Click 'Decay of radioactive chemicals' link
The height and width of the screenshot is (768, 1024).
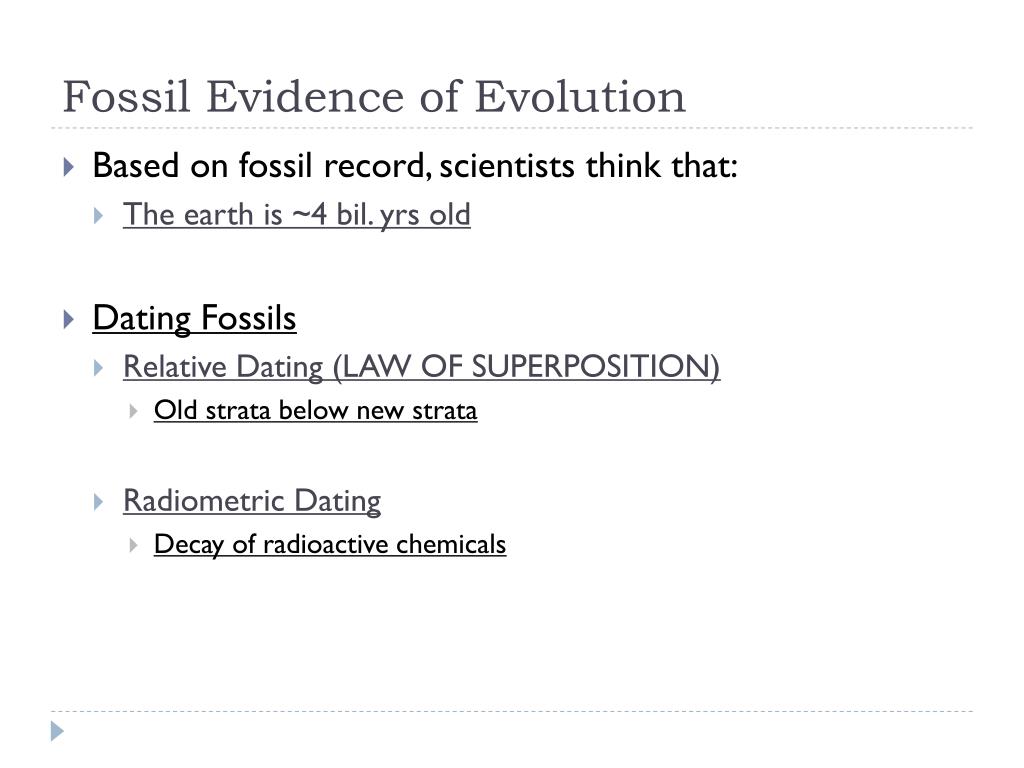[330, 545]
